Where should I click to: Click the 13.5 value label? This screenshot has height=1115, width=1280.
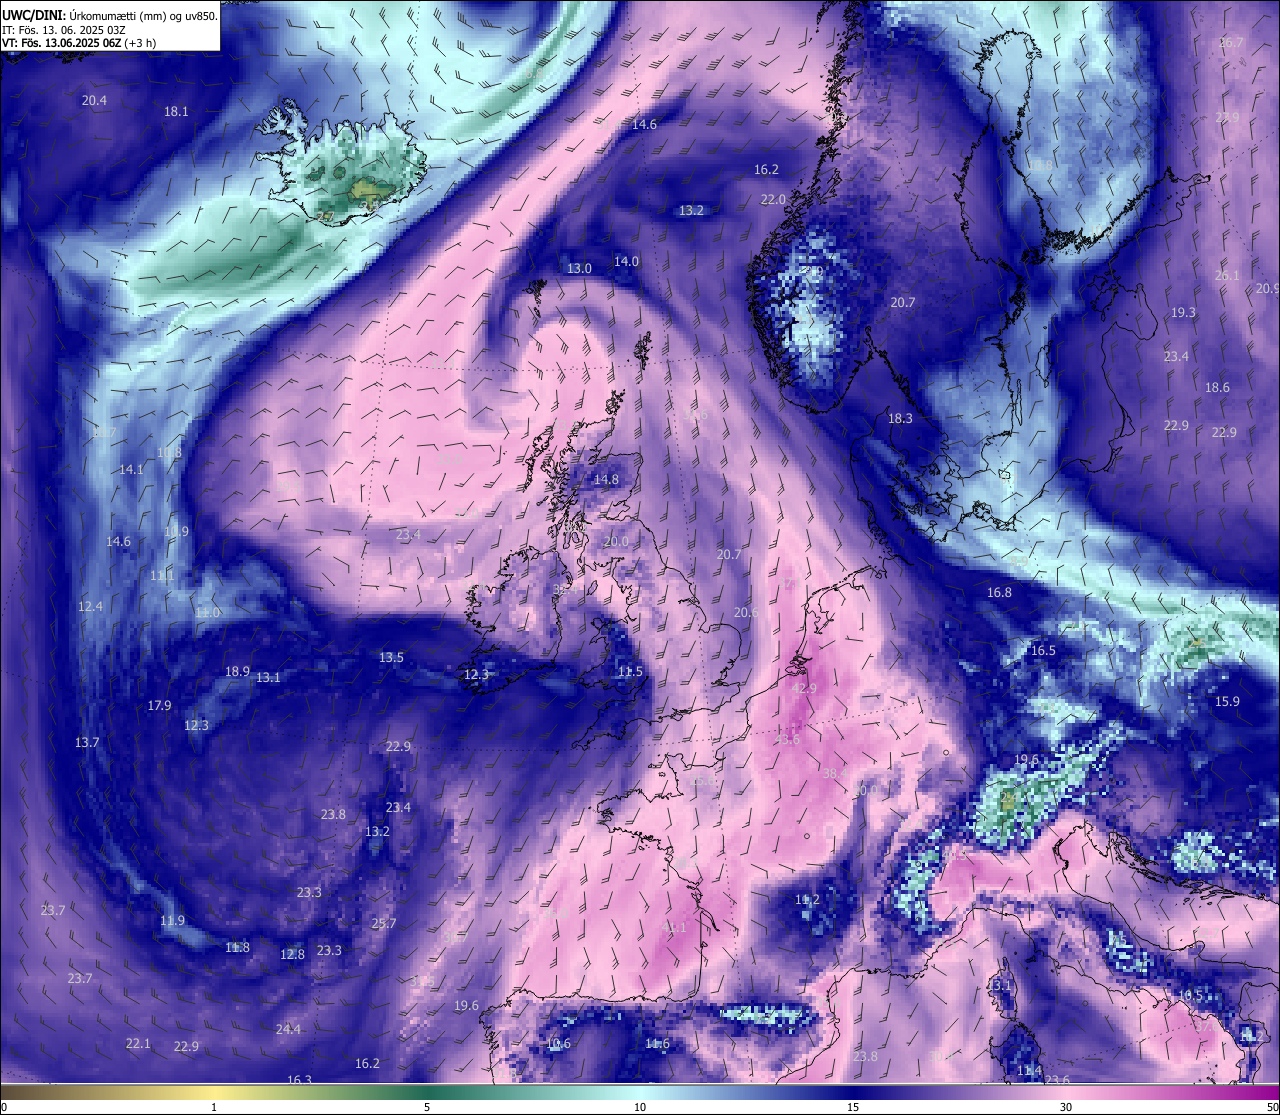coord(391,658)
